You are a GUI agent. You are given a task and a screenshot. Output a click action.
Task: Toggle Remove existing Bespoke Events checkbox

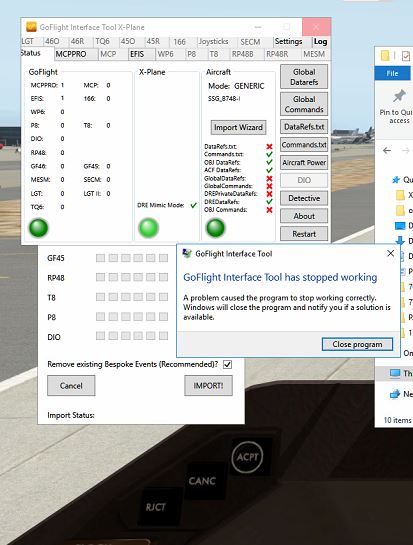tap(227, 364)
